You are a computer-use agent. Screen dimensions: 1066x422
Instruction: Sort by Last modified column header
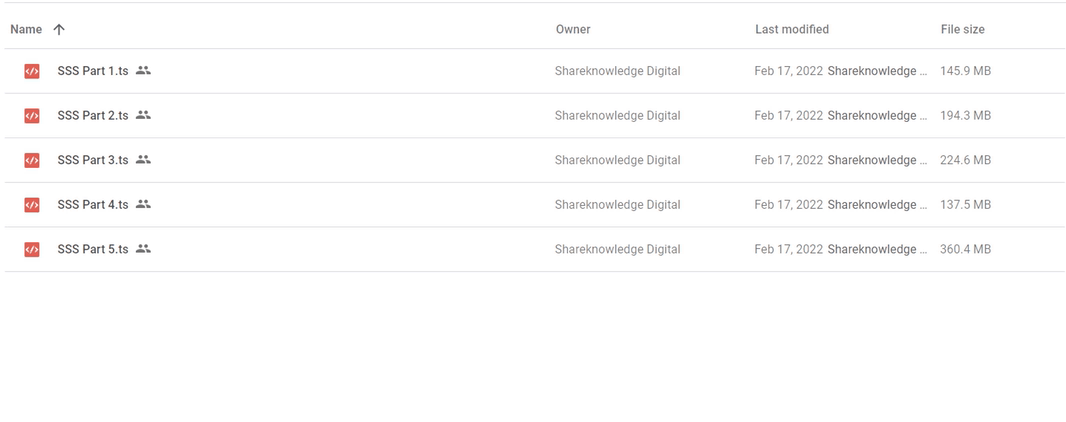pyautogui.click(x=792, y=29)
